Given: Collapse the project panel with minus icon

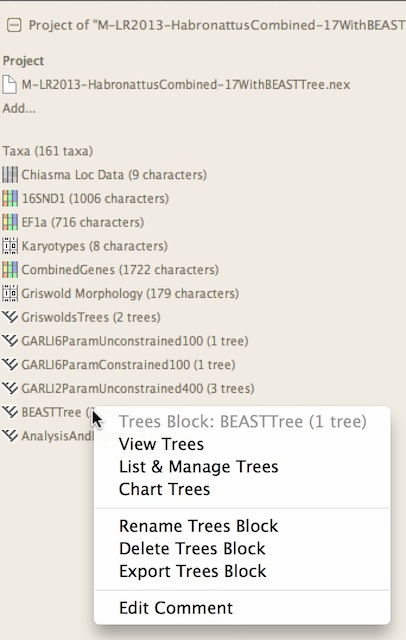Looking at the screenshot, I should pos(13,26).
